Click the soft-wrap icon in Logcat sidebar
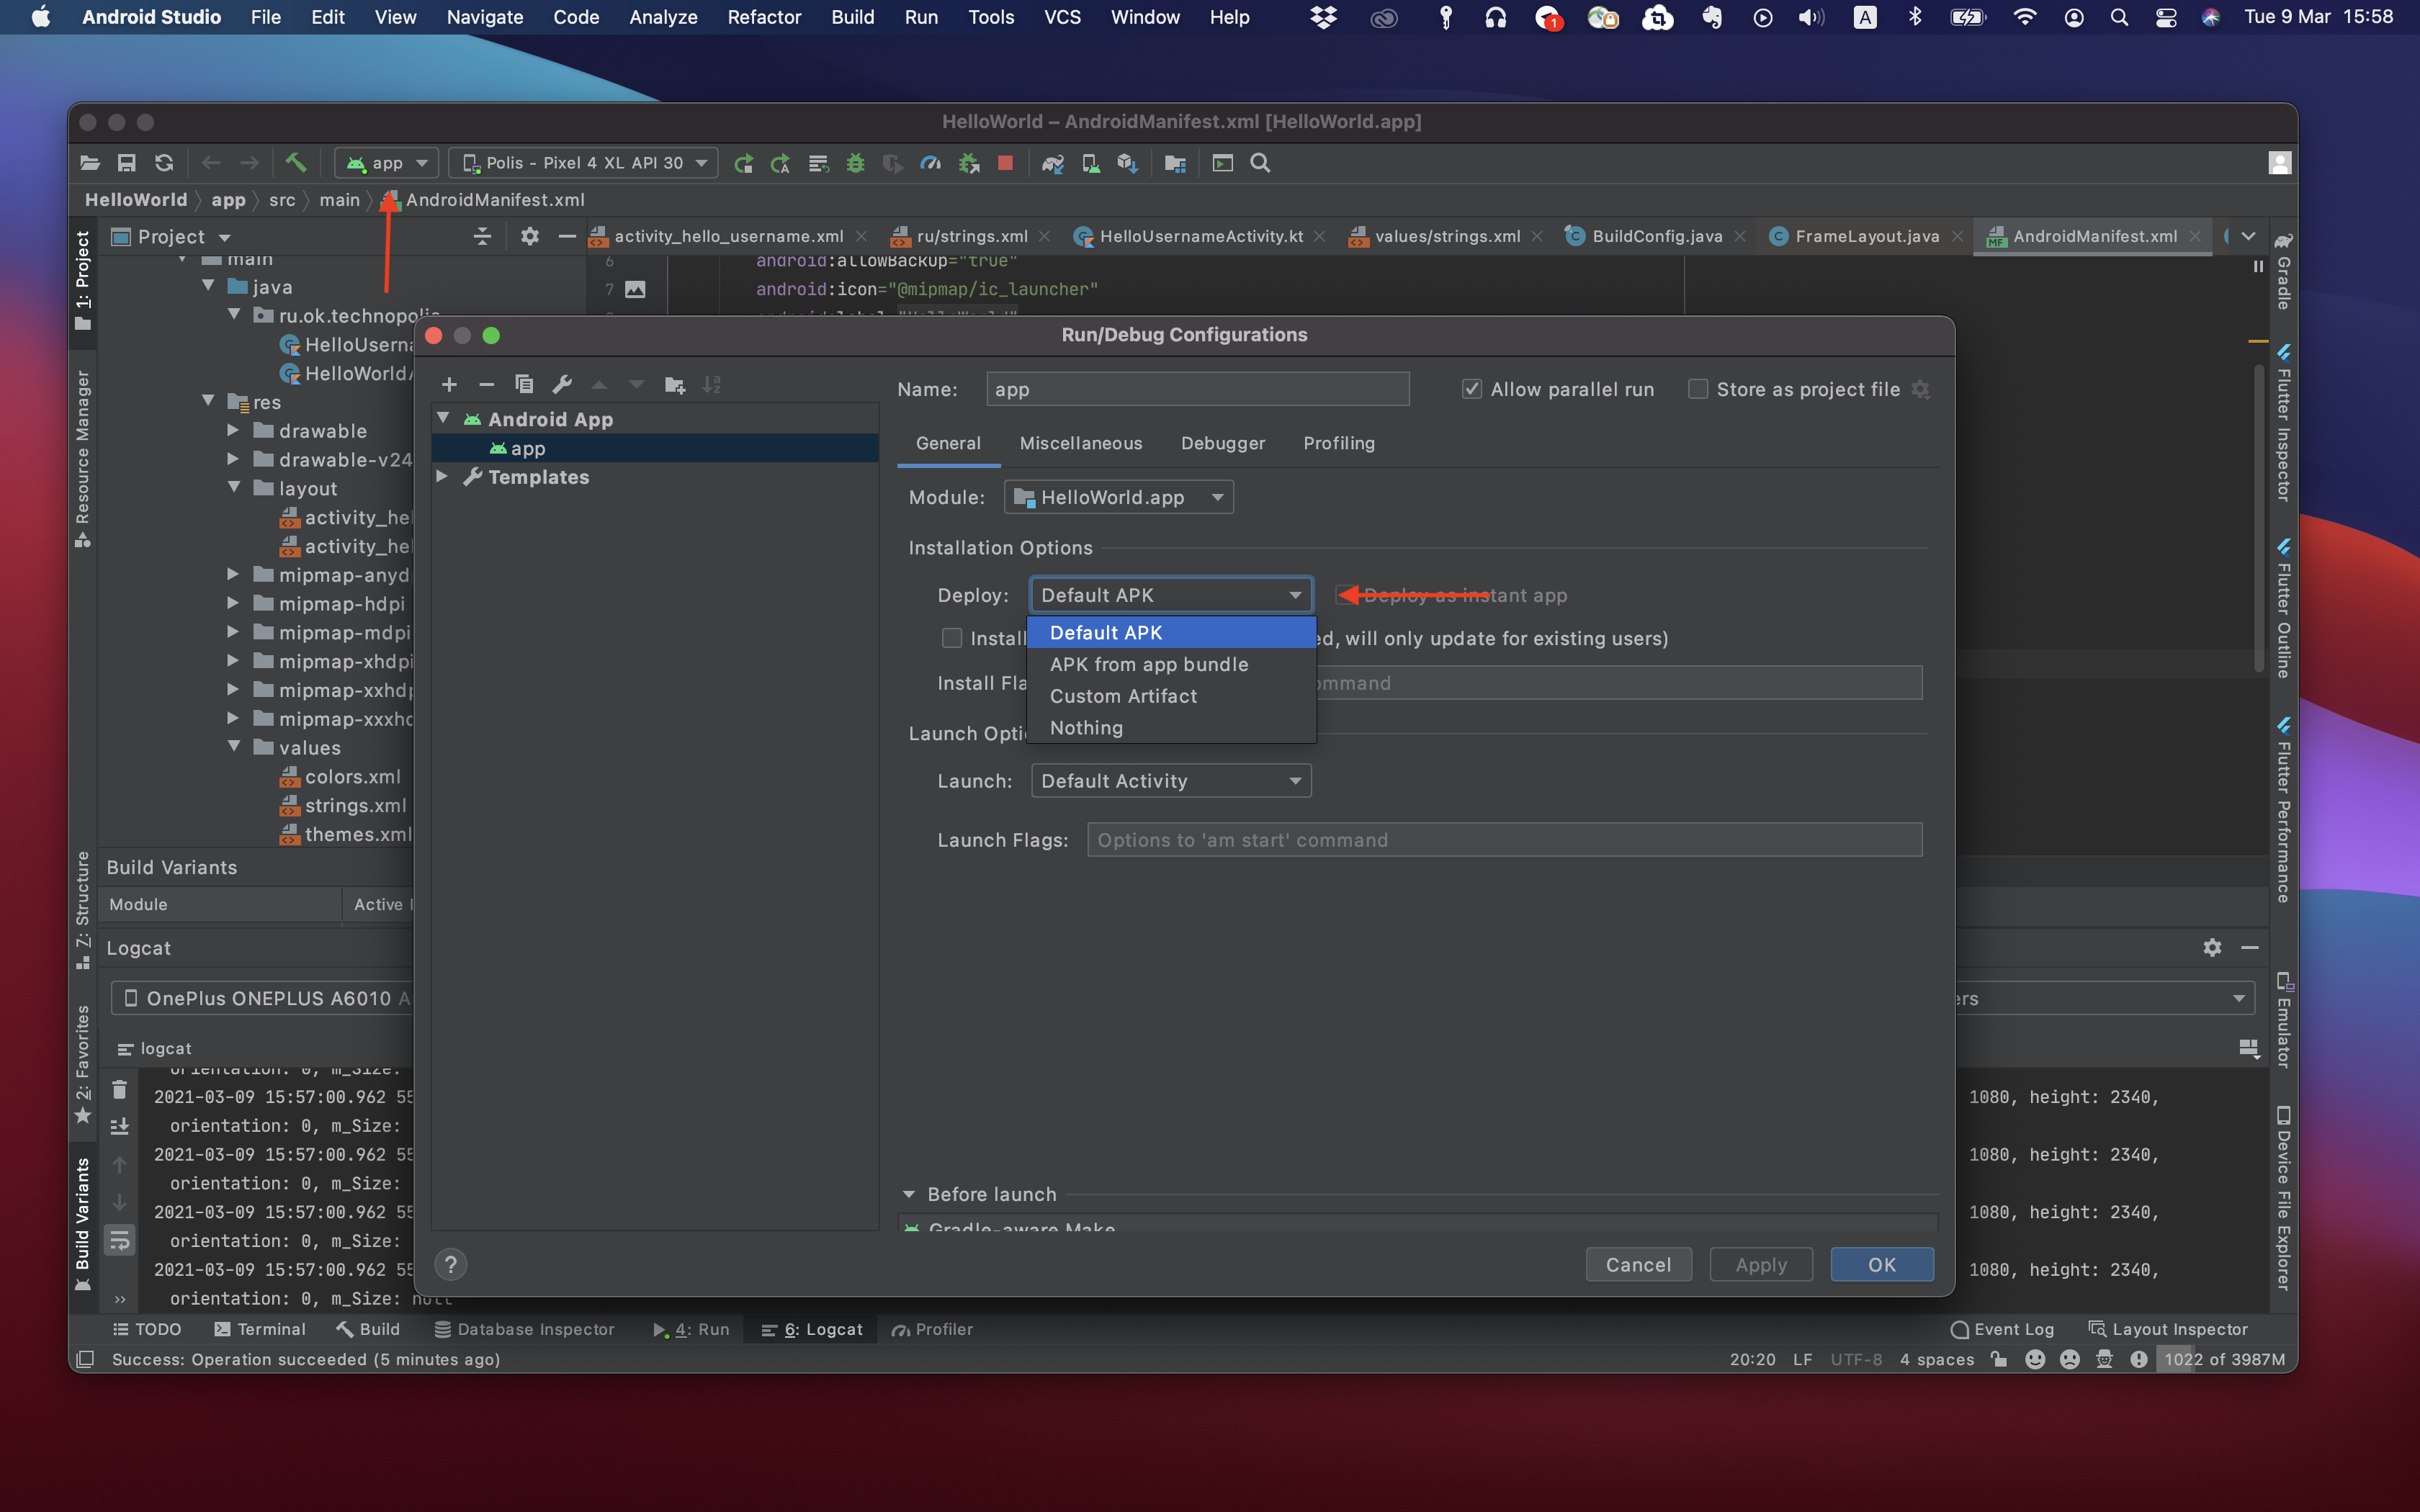 pyautogui.click(x=119, y=1241)
